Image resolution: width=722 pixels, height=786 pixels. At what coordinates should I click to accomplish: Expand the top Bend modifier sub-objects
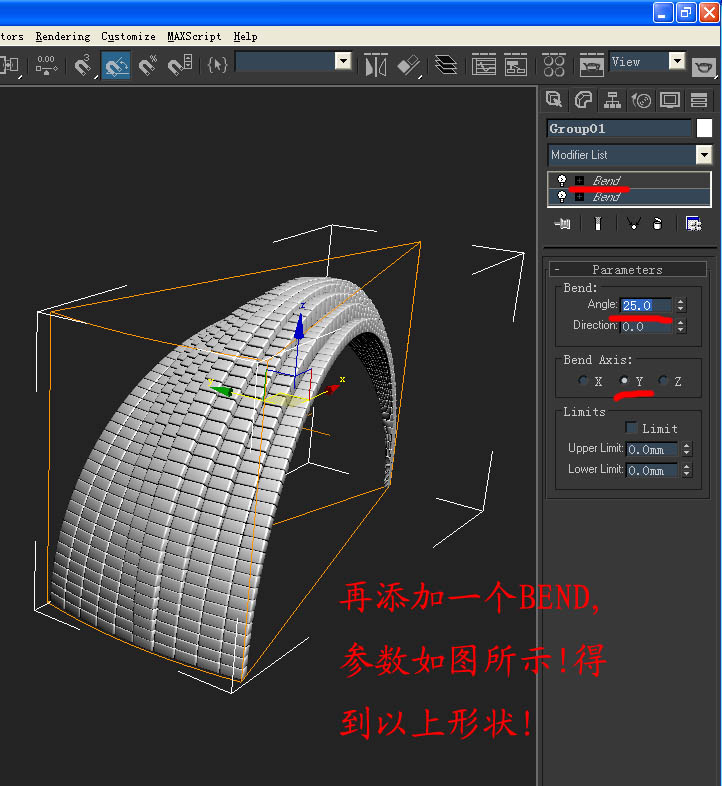coord(580,180)
